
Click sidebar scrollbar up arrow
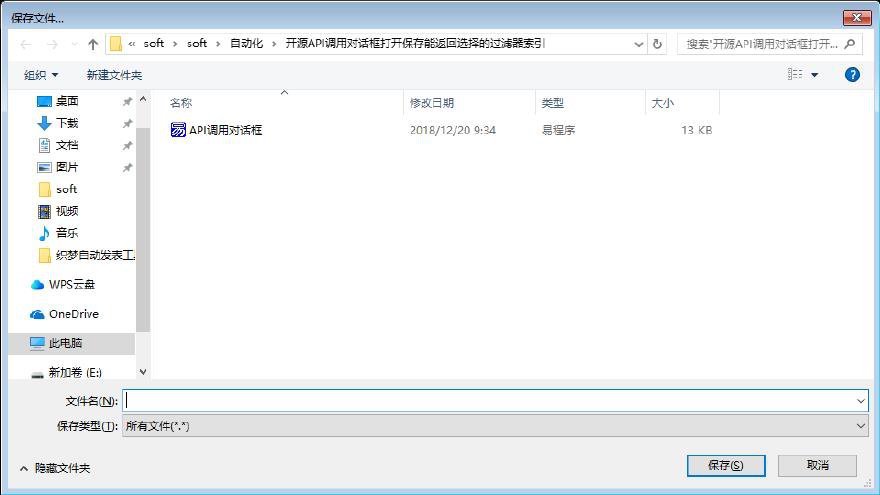143,99
